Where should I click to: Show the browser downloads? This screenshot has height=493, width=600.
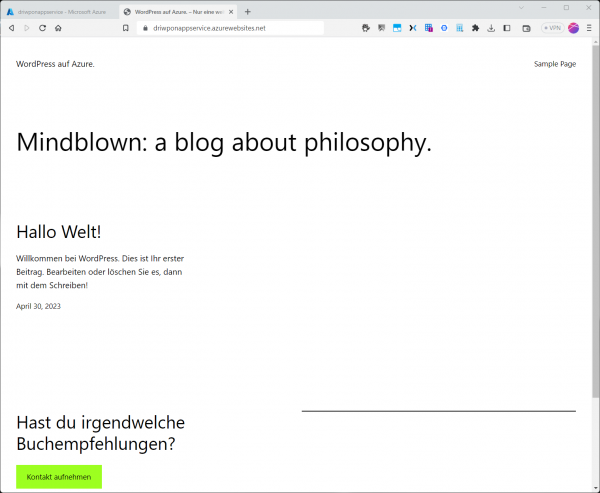click(x=491, y=28)
